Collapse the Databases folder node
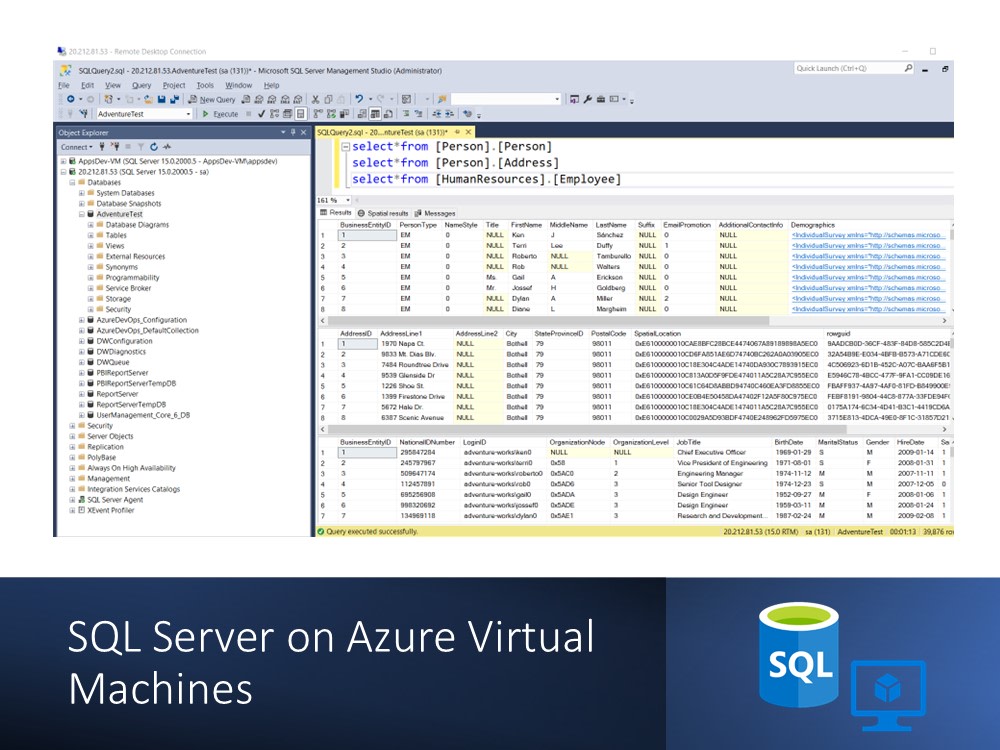Image resolution: width=1000 pixels, height=750 pixels. 72,182
